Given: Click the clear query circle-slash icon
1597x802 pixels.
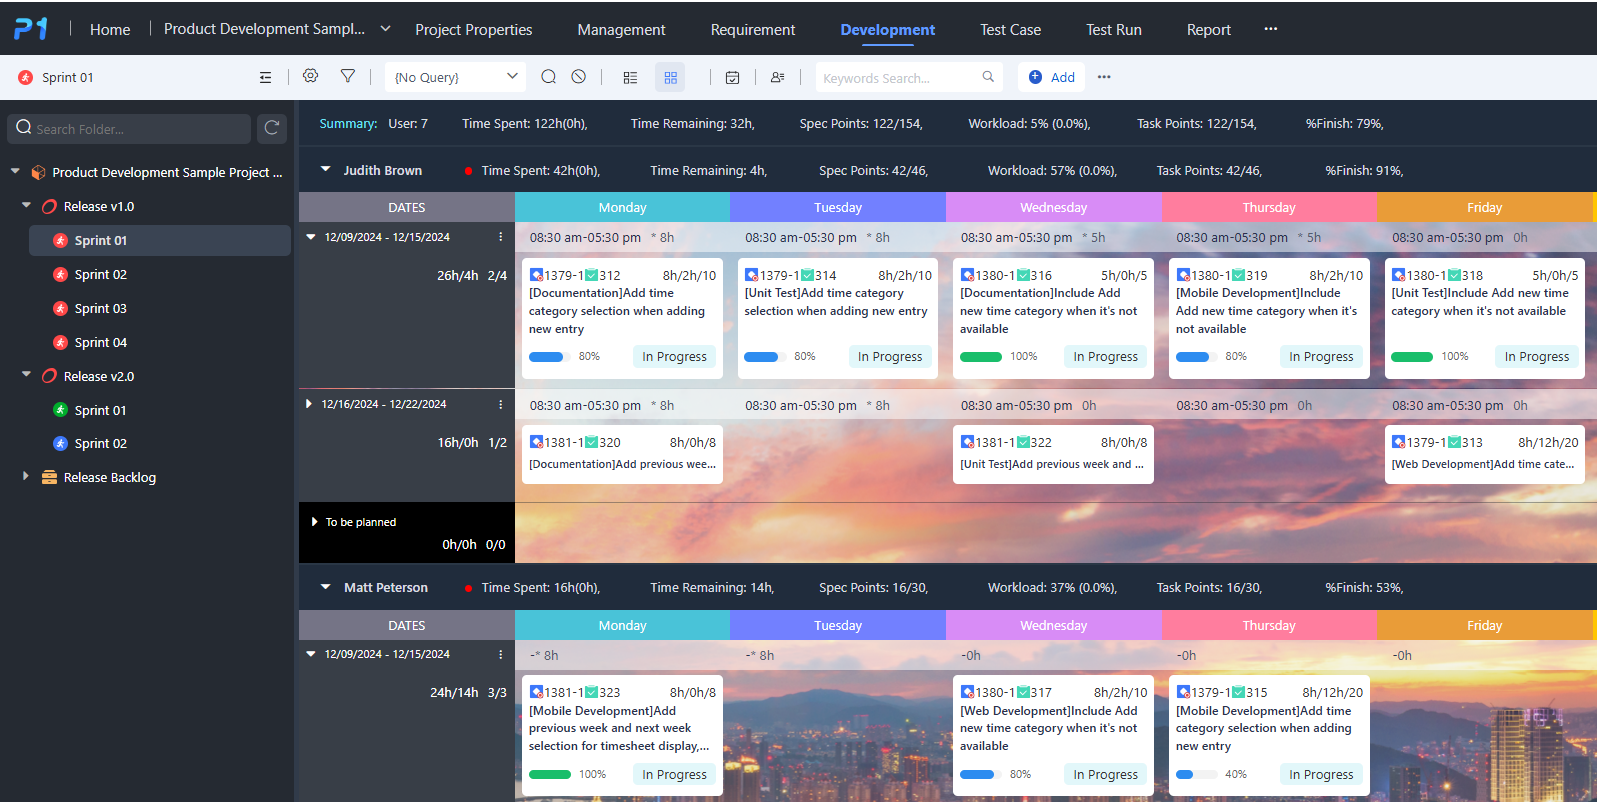Looking at the screenshot, I should 579,77.
